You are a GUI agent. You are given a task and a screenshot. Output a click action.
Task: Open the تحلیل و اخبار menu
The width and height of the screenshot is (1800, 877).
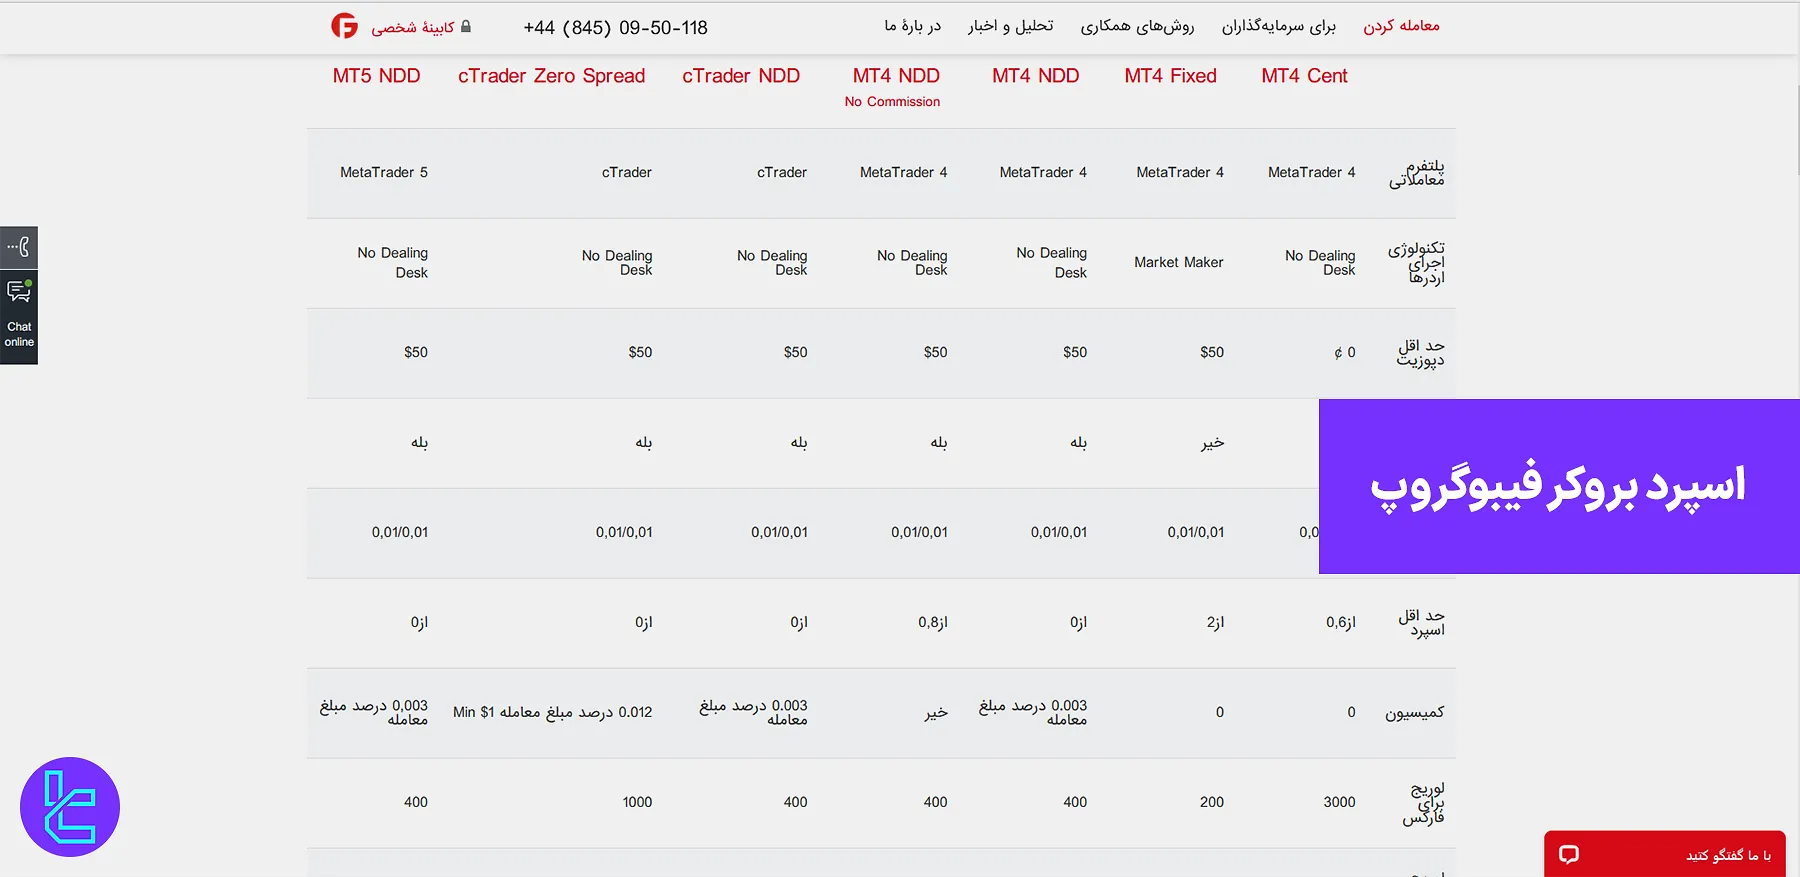pyautogui.click(x=1010, y=26)
